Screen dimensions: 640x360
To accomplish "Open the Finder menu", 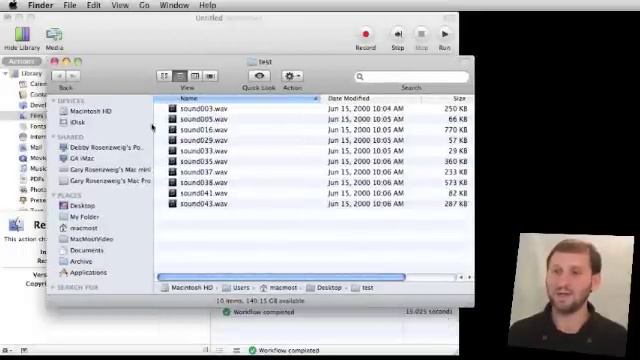I will [x=40, y=5].
